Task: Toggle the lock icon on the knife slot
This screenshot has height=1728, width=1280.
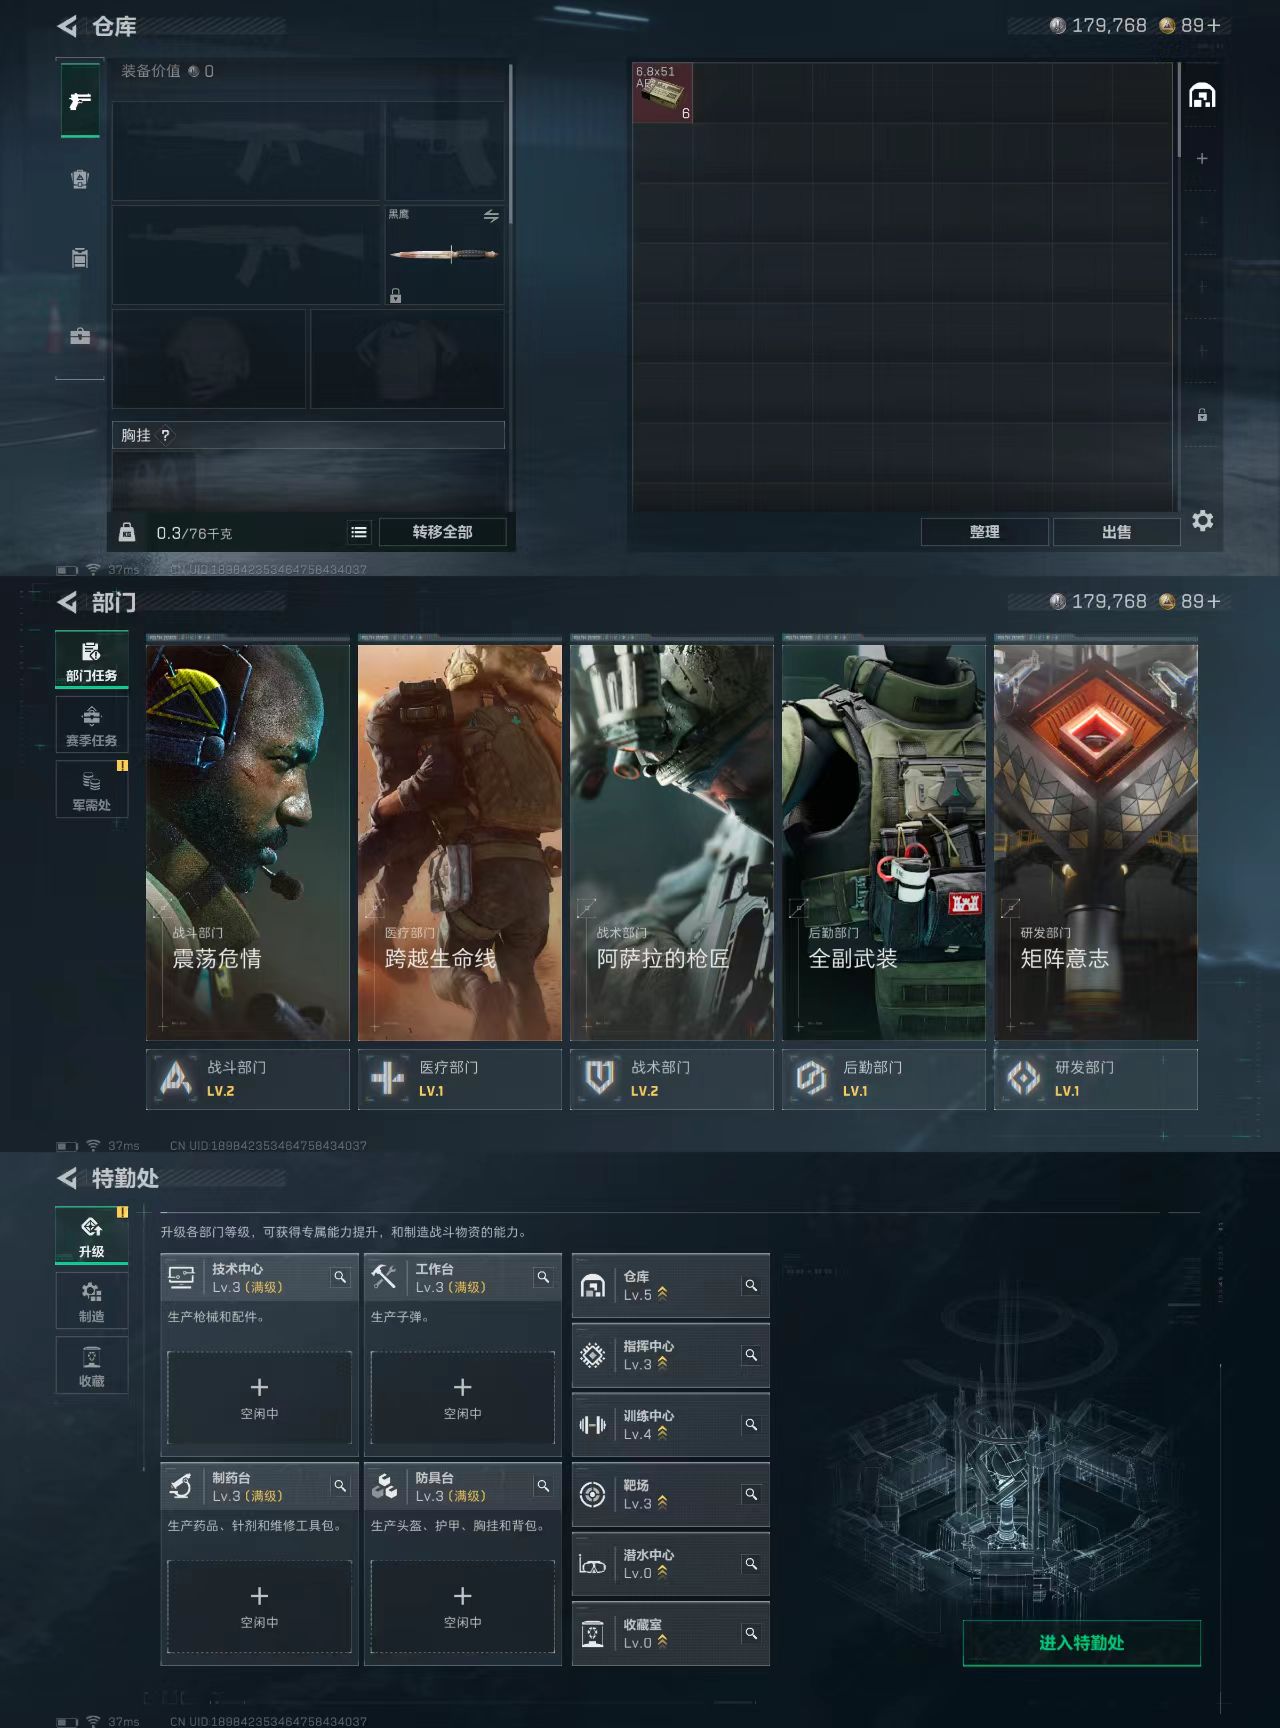Action: pyautogui.click(x=396, y=296)
